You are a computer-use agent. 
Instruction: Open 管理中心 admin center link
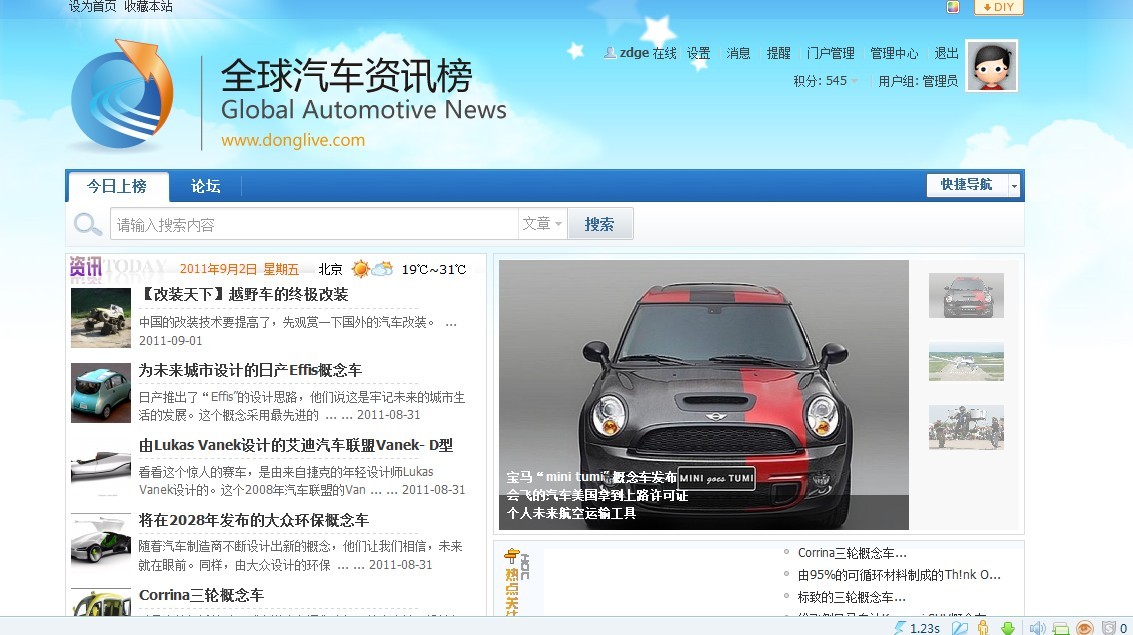click(x=894, y=53)
